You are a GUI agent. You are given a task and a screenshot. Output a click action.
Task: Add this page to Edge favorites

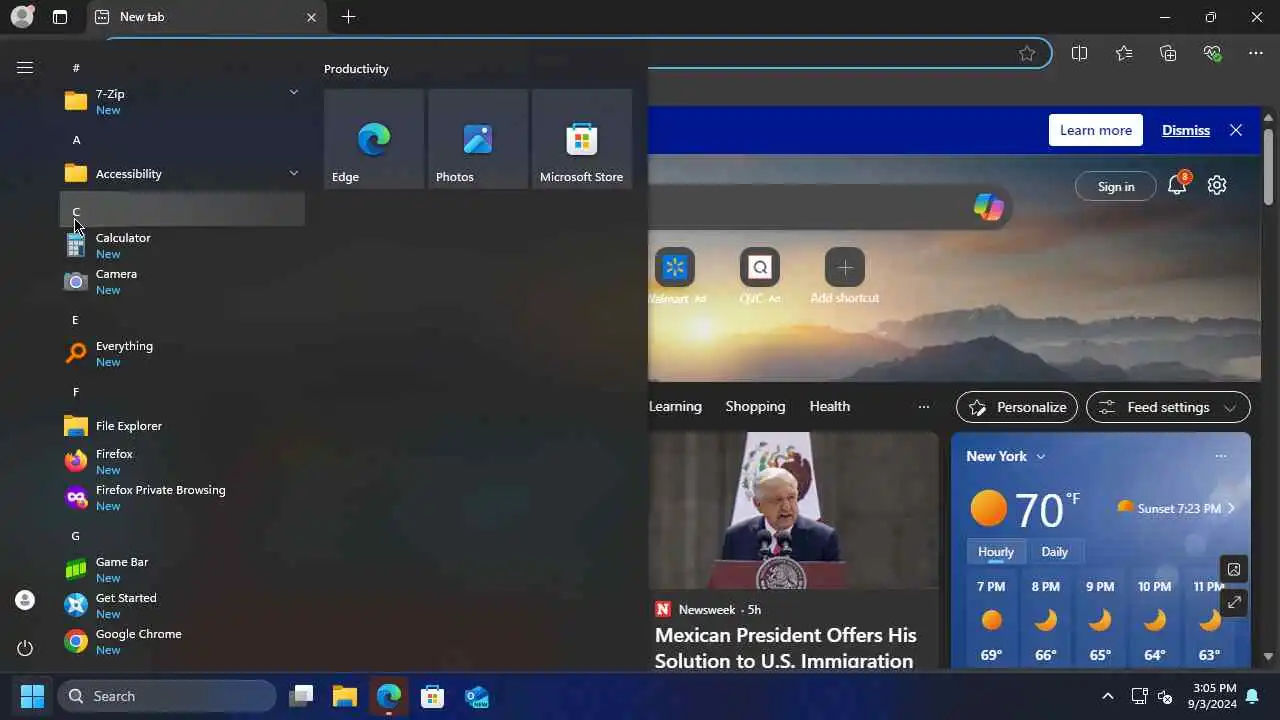click(x=1027, y=53)
